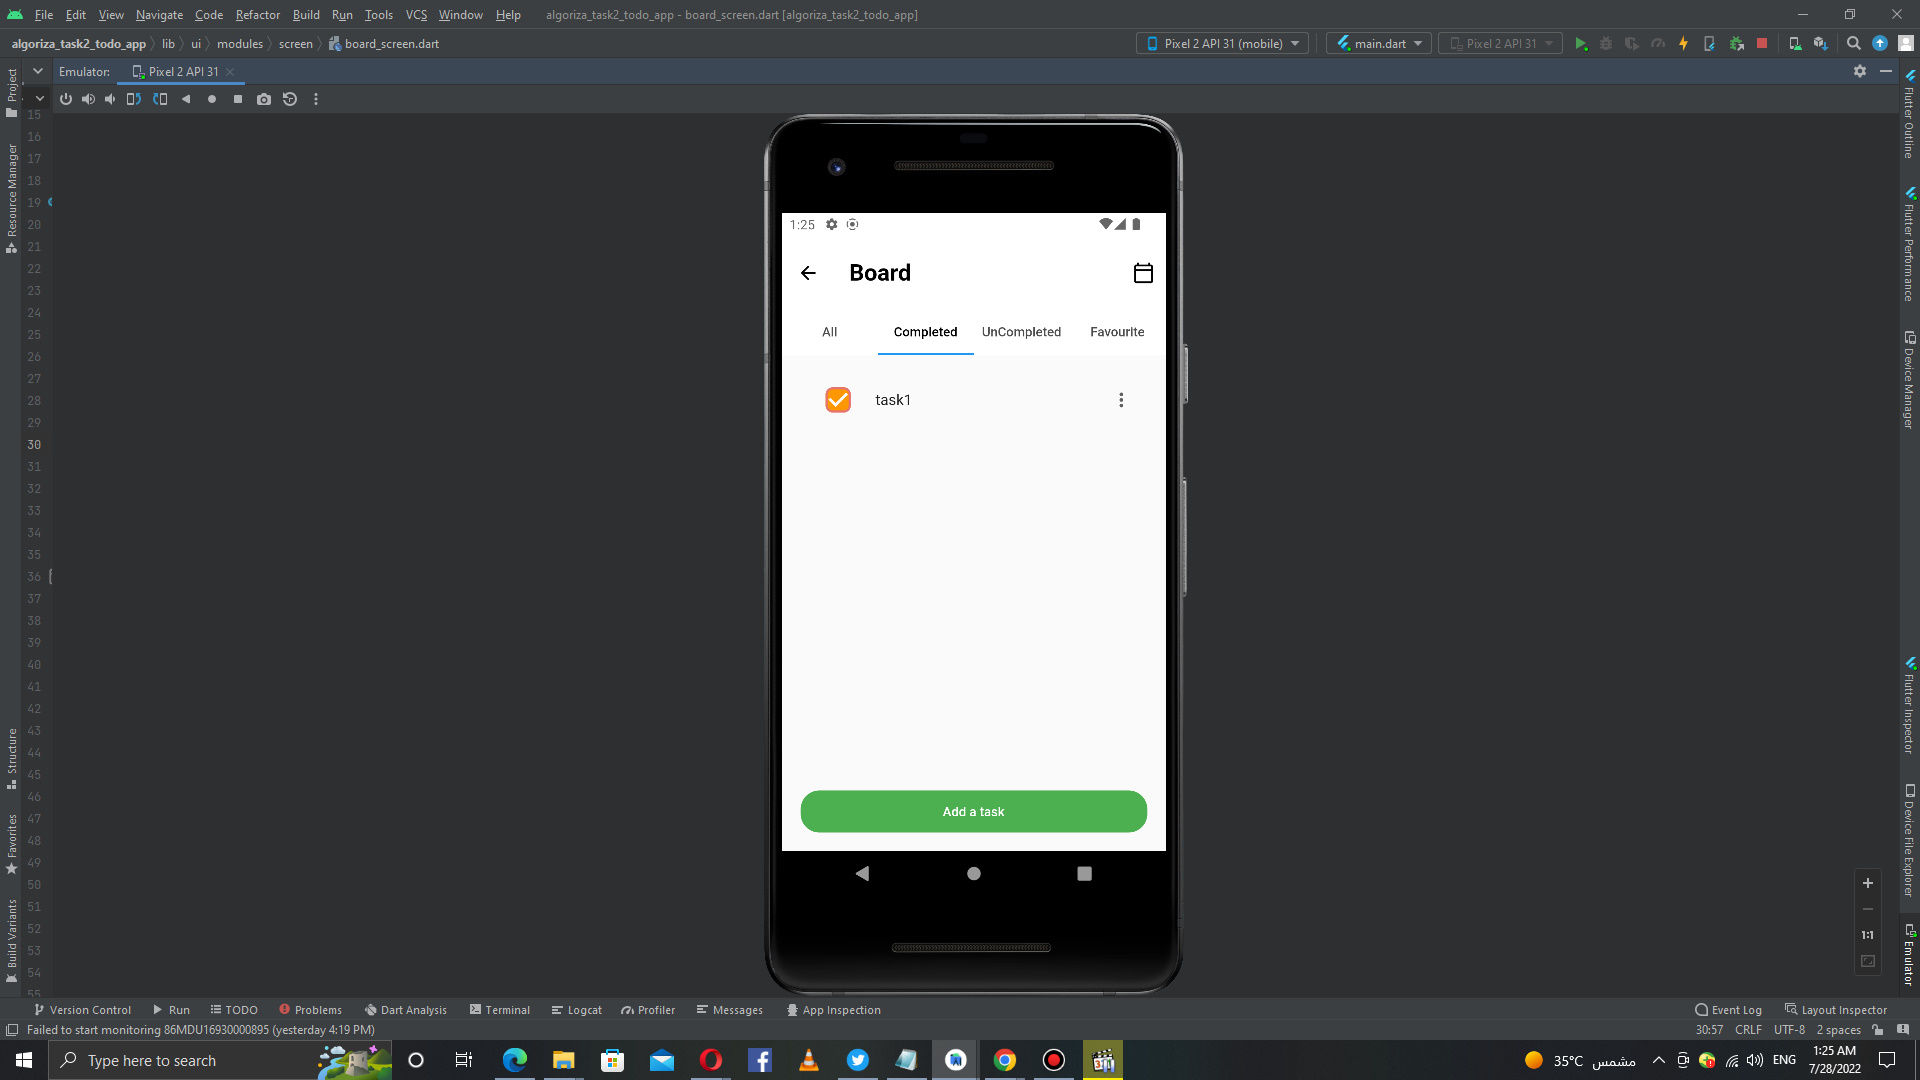Stop the running app
This screenshot has height=1080, width=1920.
pos(1761,43)
